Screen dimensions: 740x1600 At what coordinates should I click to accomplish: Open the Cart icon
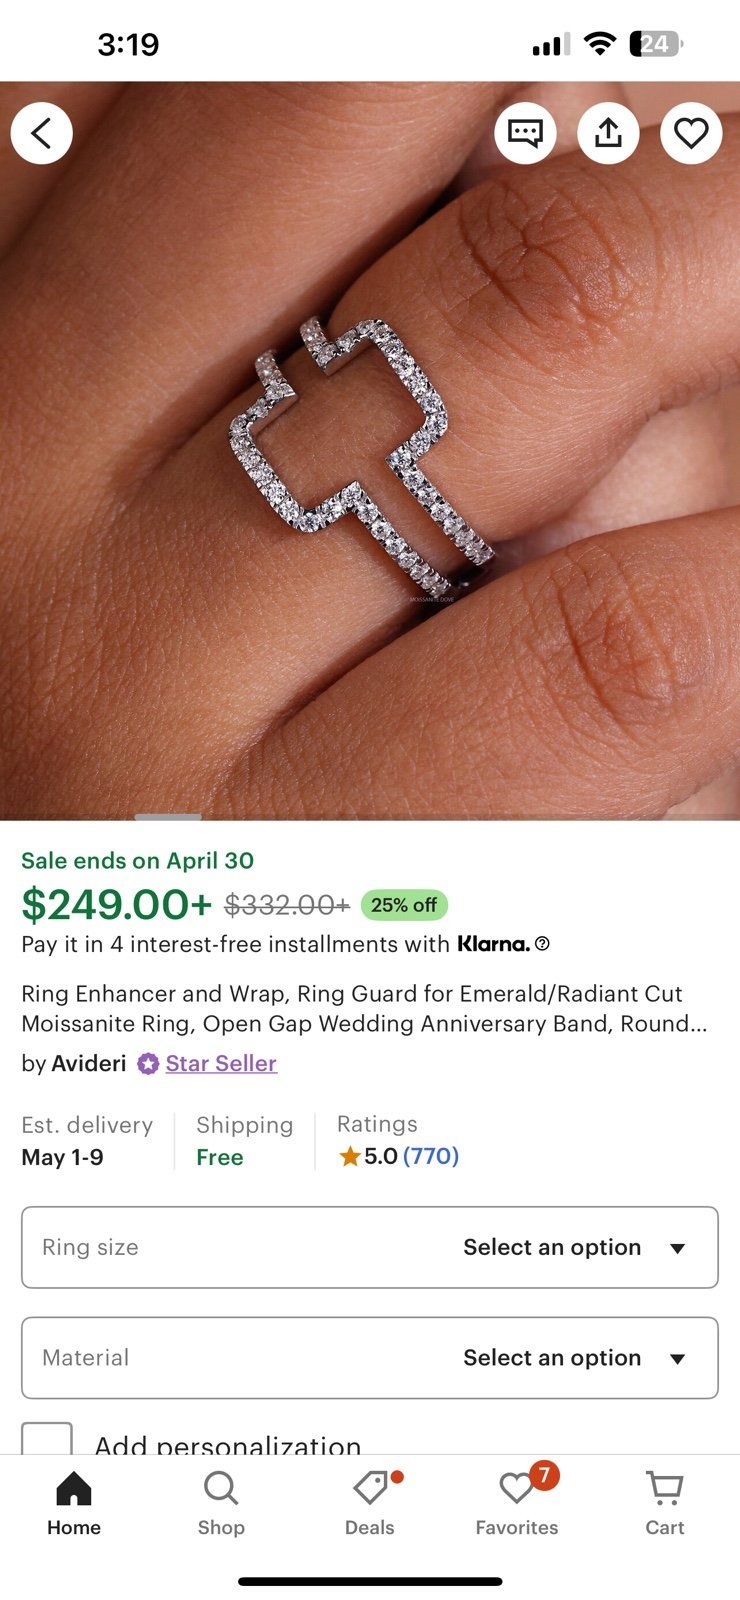click(665, 1502)
